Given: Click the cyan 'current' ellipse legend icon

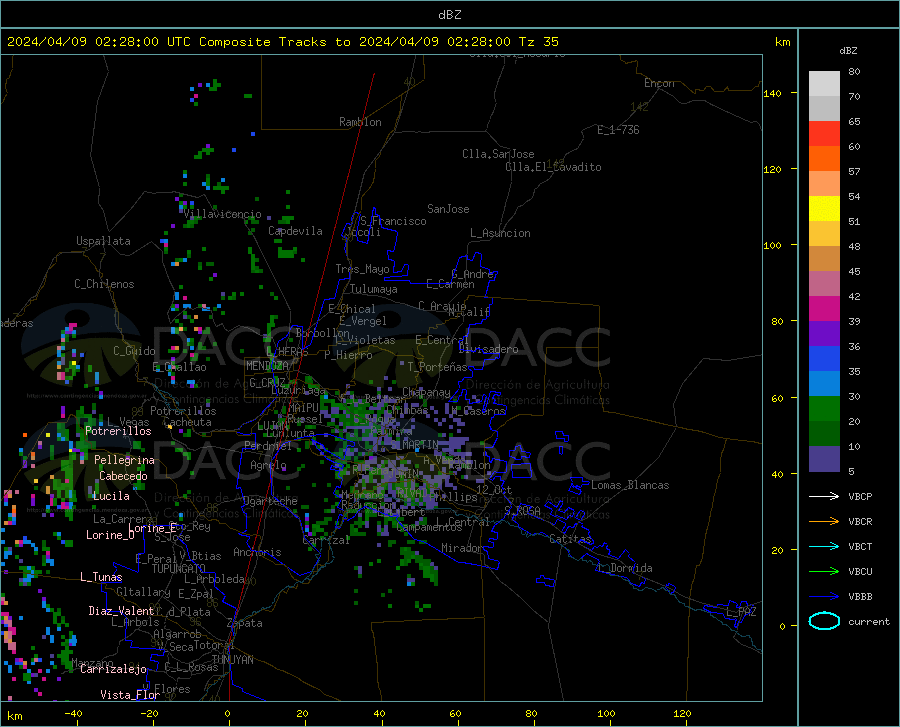Looking at the screenshot, I should click(824, 621).
